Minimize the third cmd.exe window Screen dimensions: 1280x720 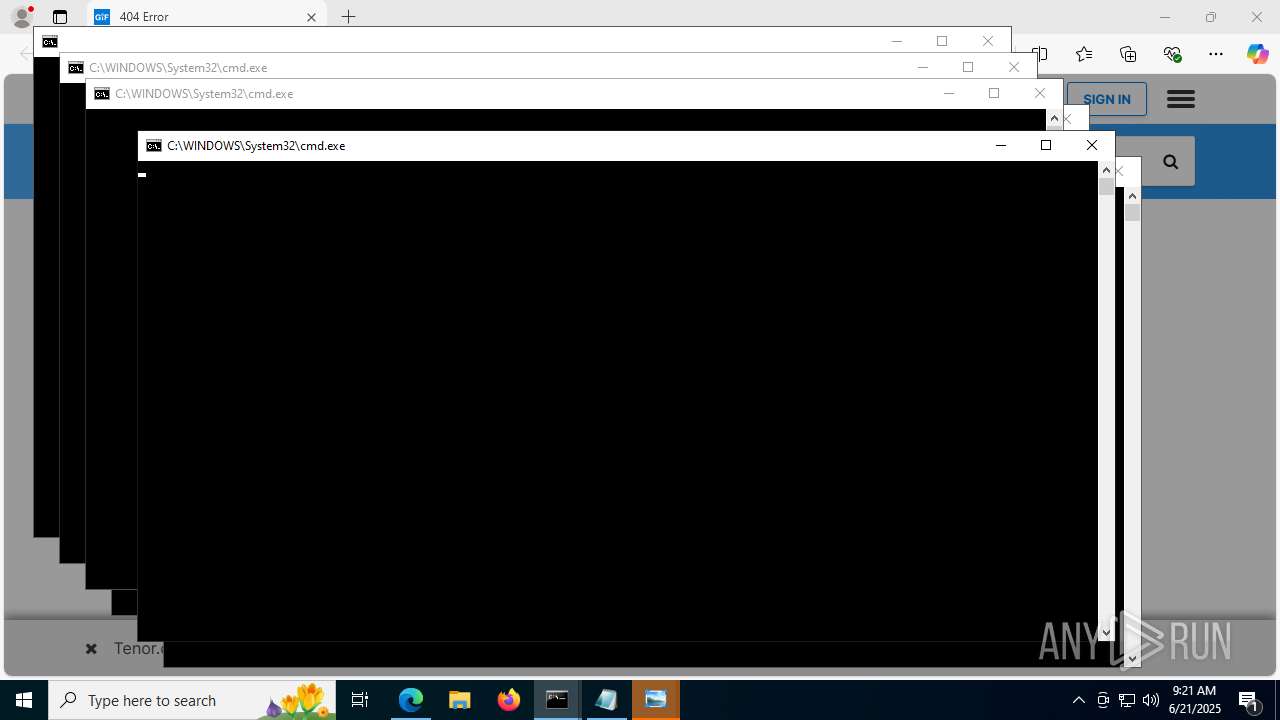point(948,94)
